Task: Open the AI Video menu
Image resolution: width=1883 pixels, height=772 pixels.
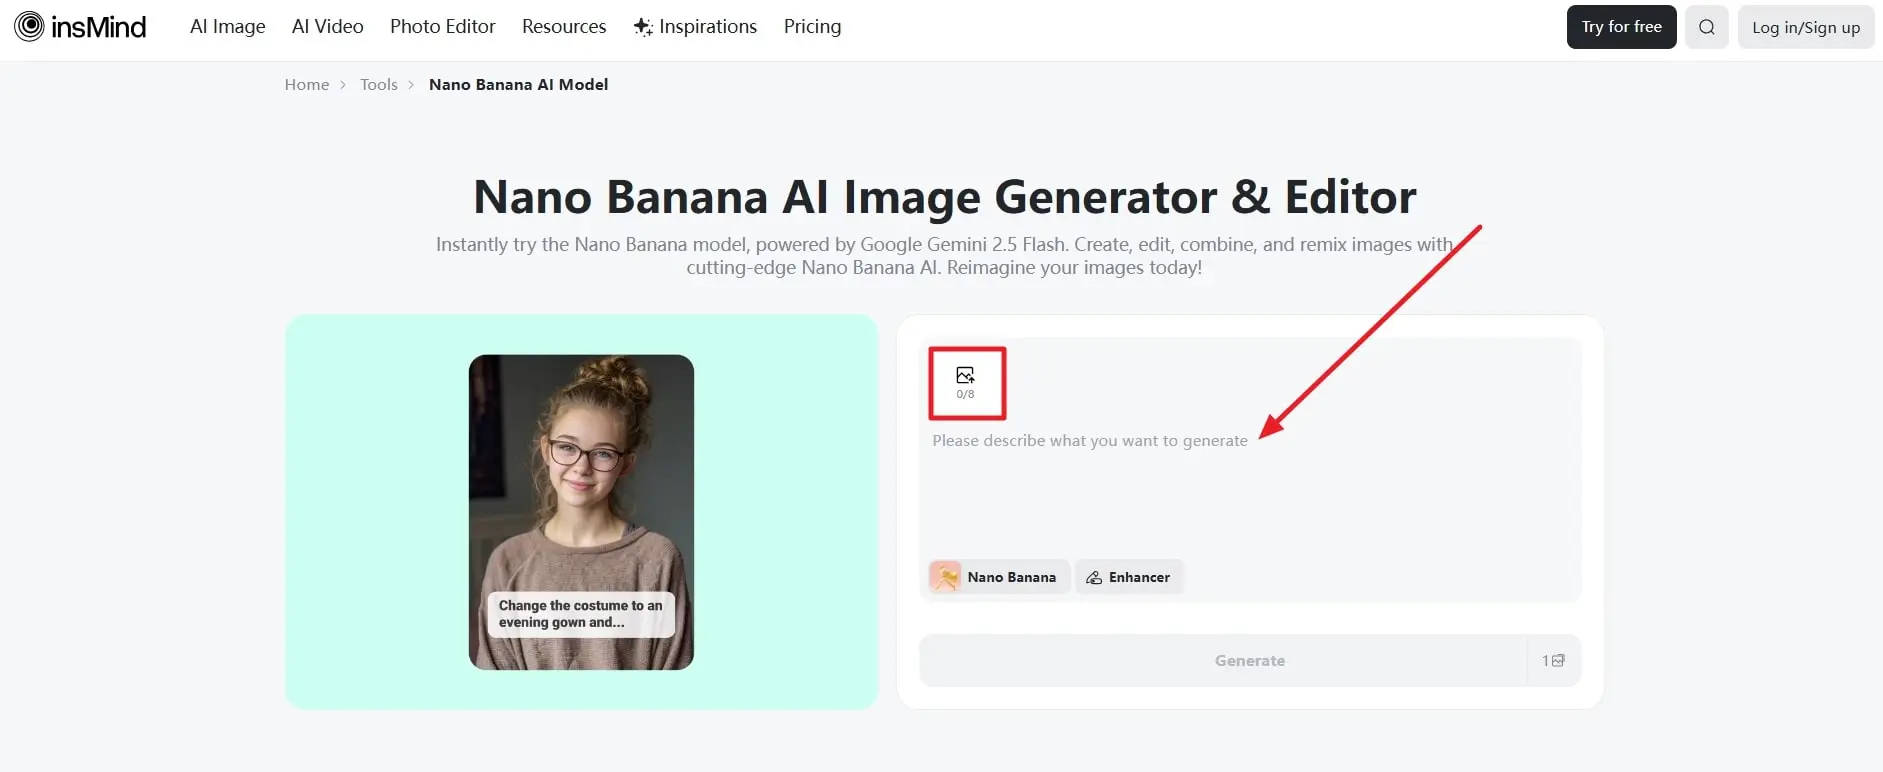Action: click(x=327, y=27)
